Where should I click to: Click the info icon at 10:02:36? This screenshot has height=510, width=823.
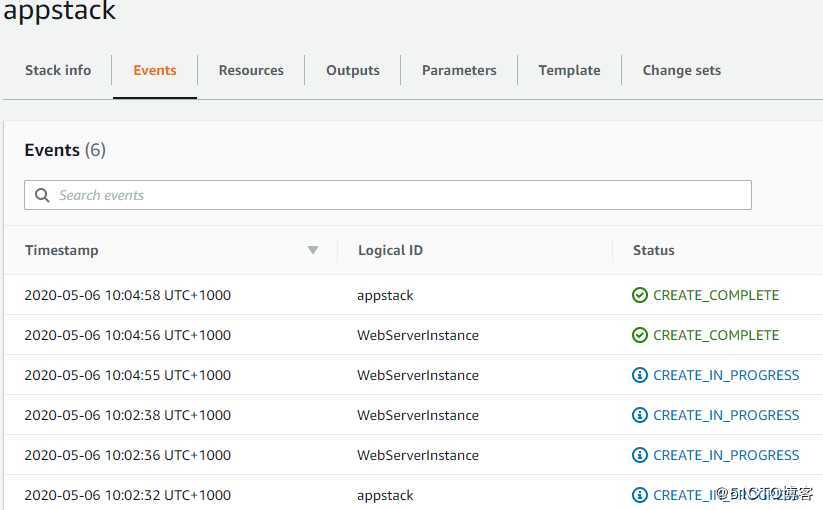click(640, 455)
